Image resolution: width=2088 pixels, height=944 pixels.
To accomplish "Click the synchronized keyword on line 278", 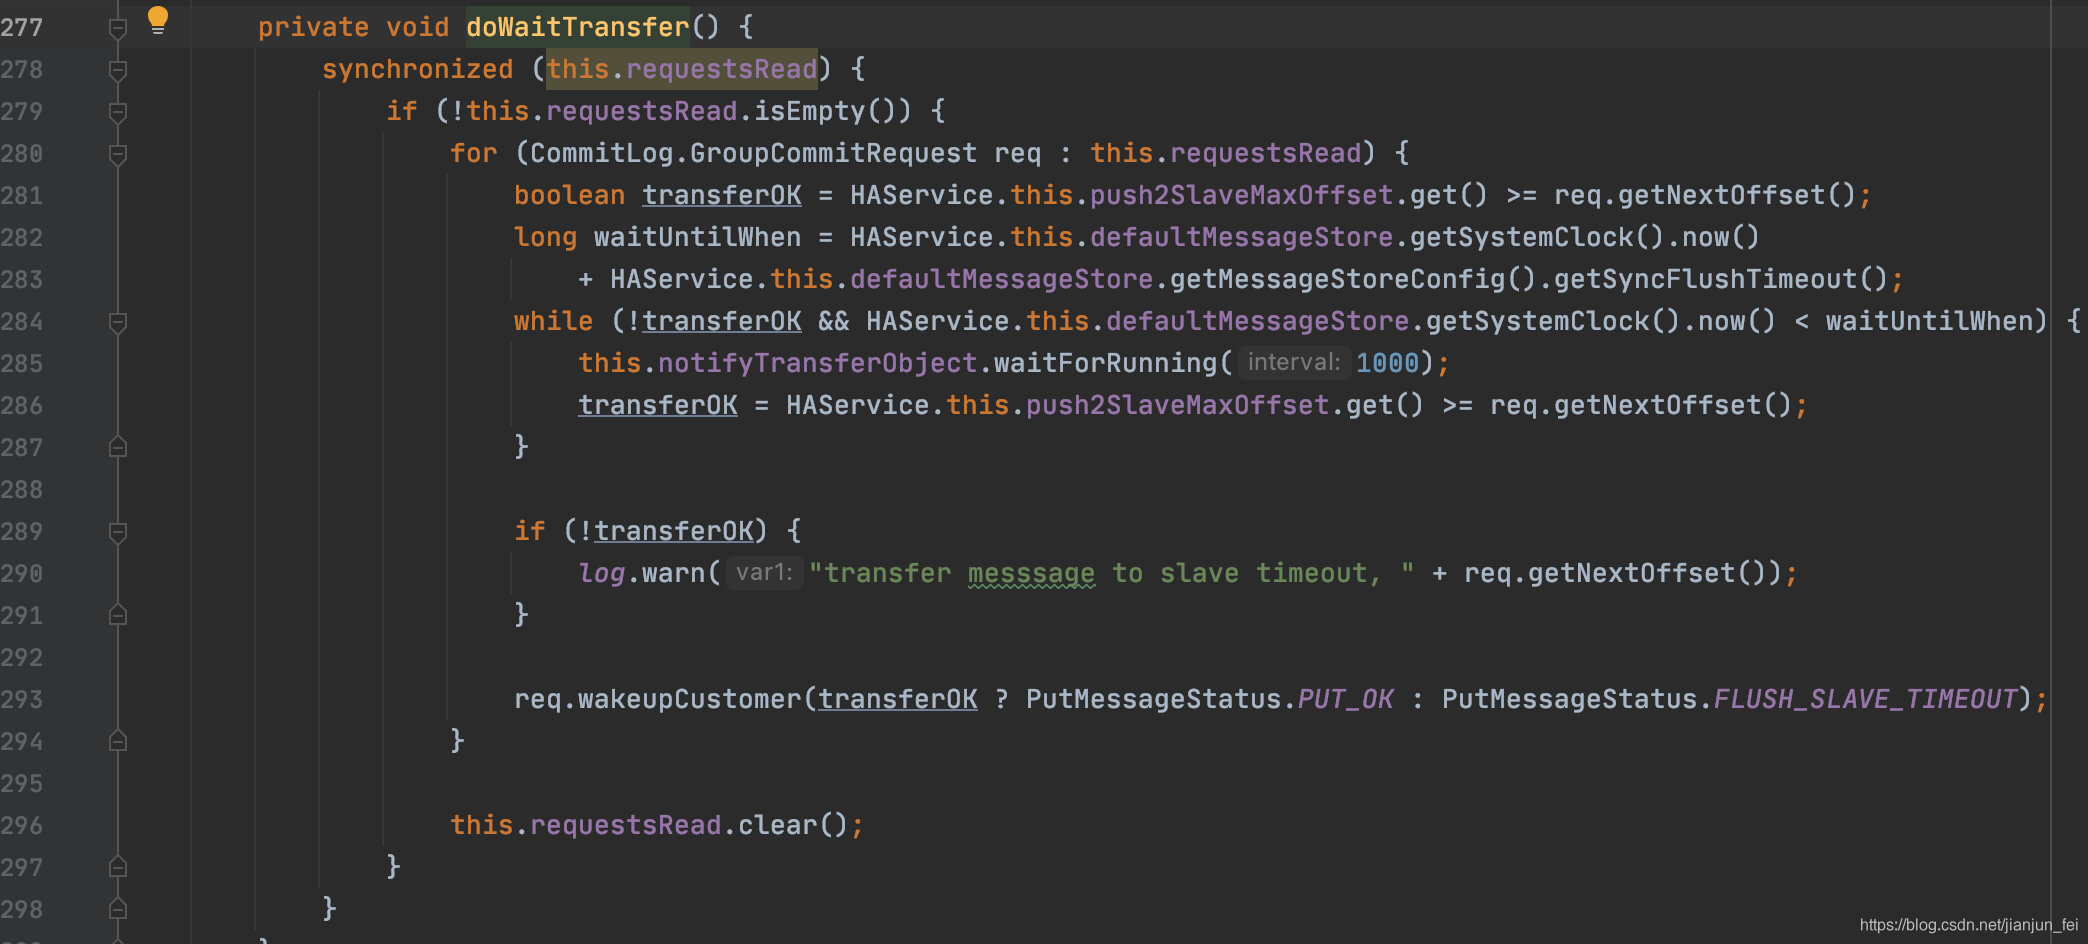I will [x=417, y=69].
